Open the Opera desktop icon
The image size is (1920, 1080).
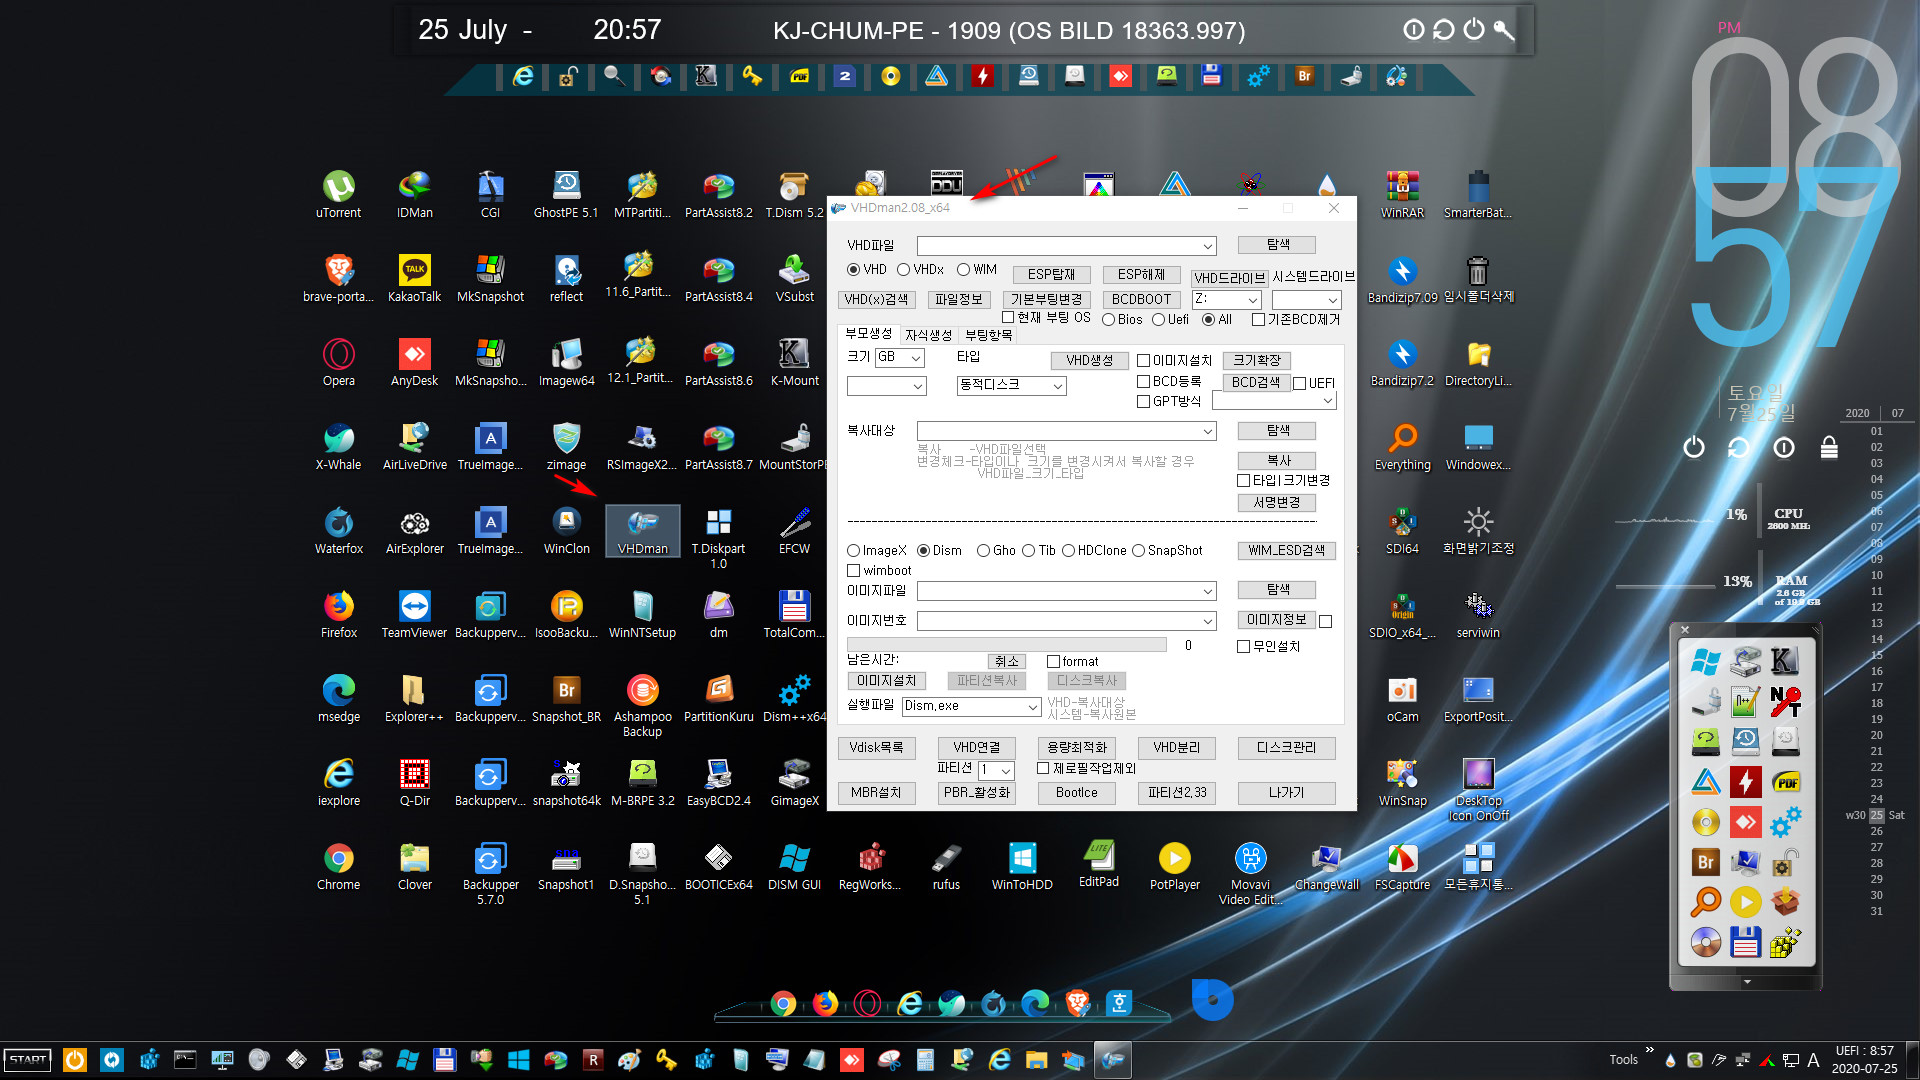338,362
